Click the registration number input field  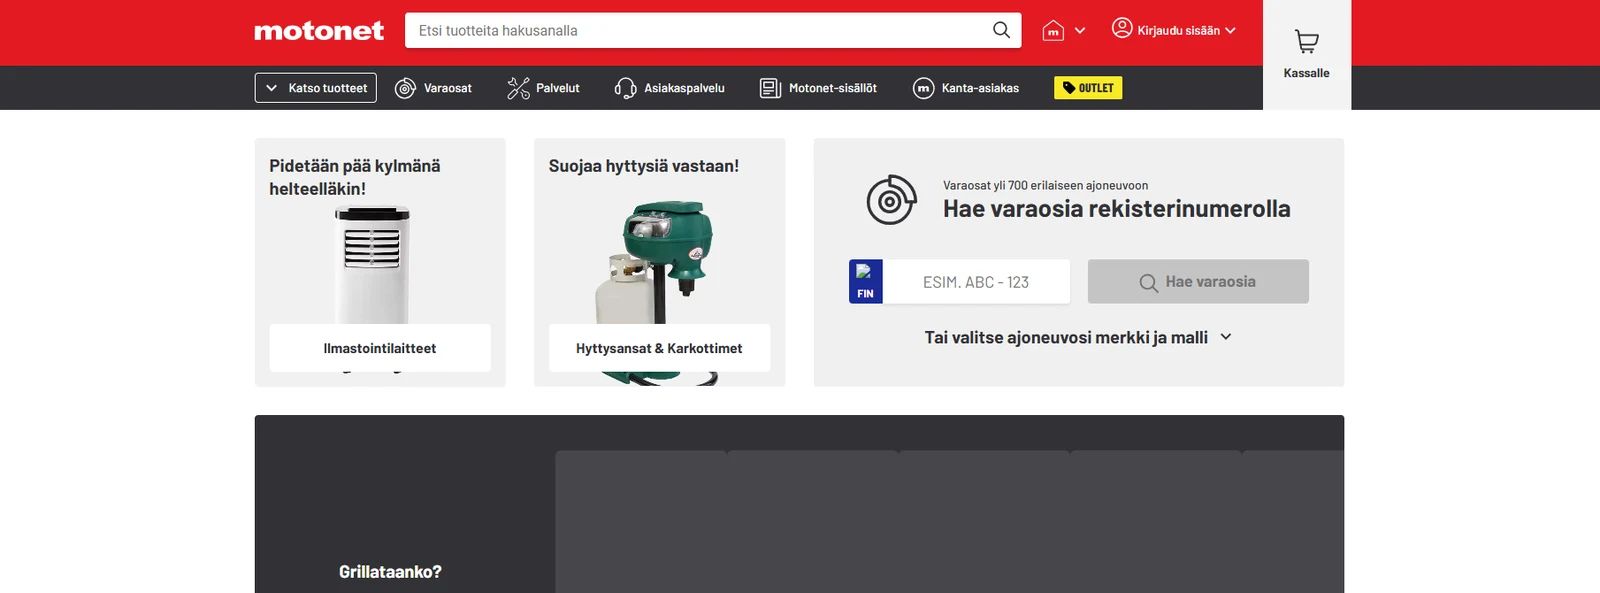coord(976,282)
